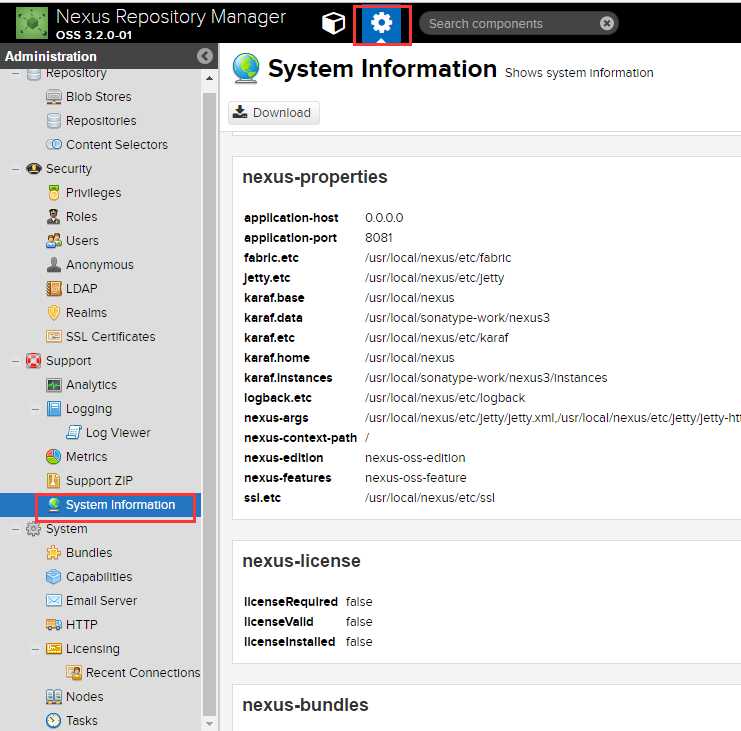Click the nexus-bundles section heading
This screenshot has width=741, height=731.
point(305,705)
